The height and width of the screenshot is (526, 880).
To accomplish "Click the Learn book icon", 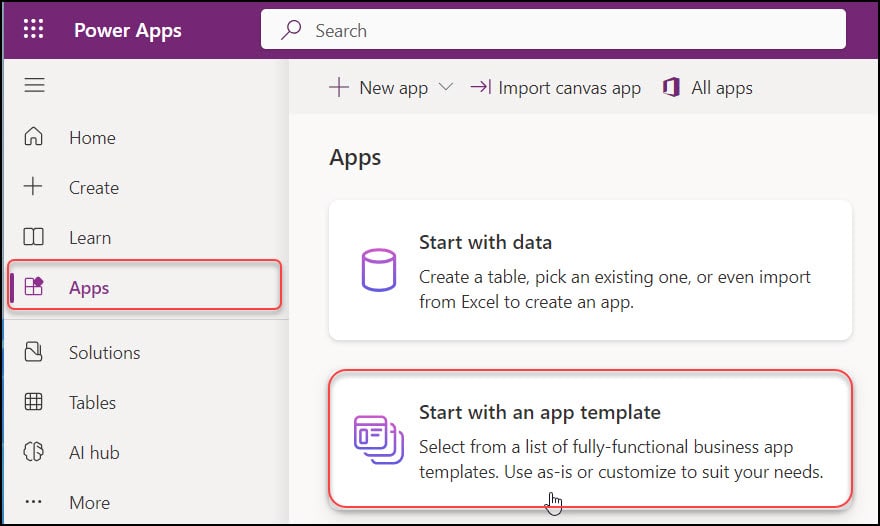I will (x=34, y=236).
